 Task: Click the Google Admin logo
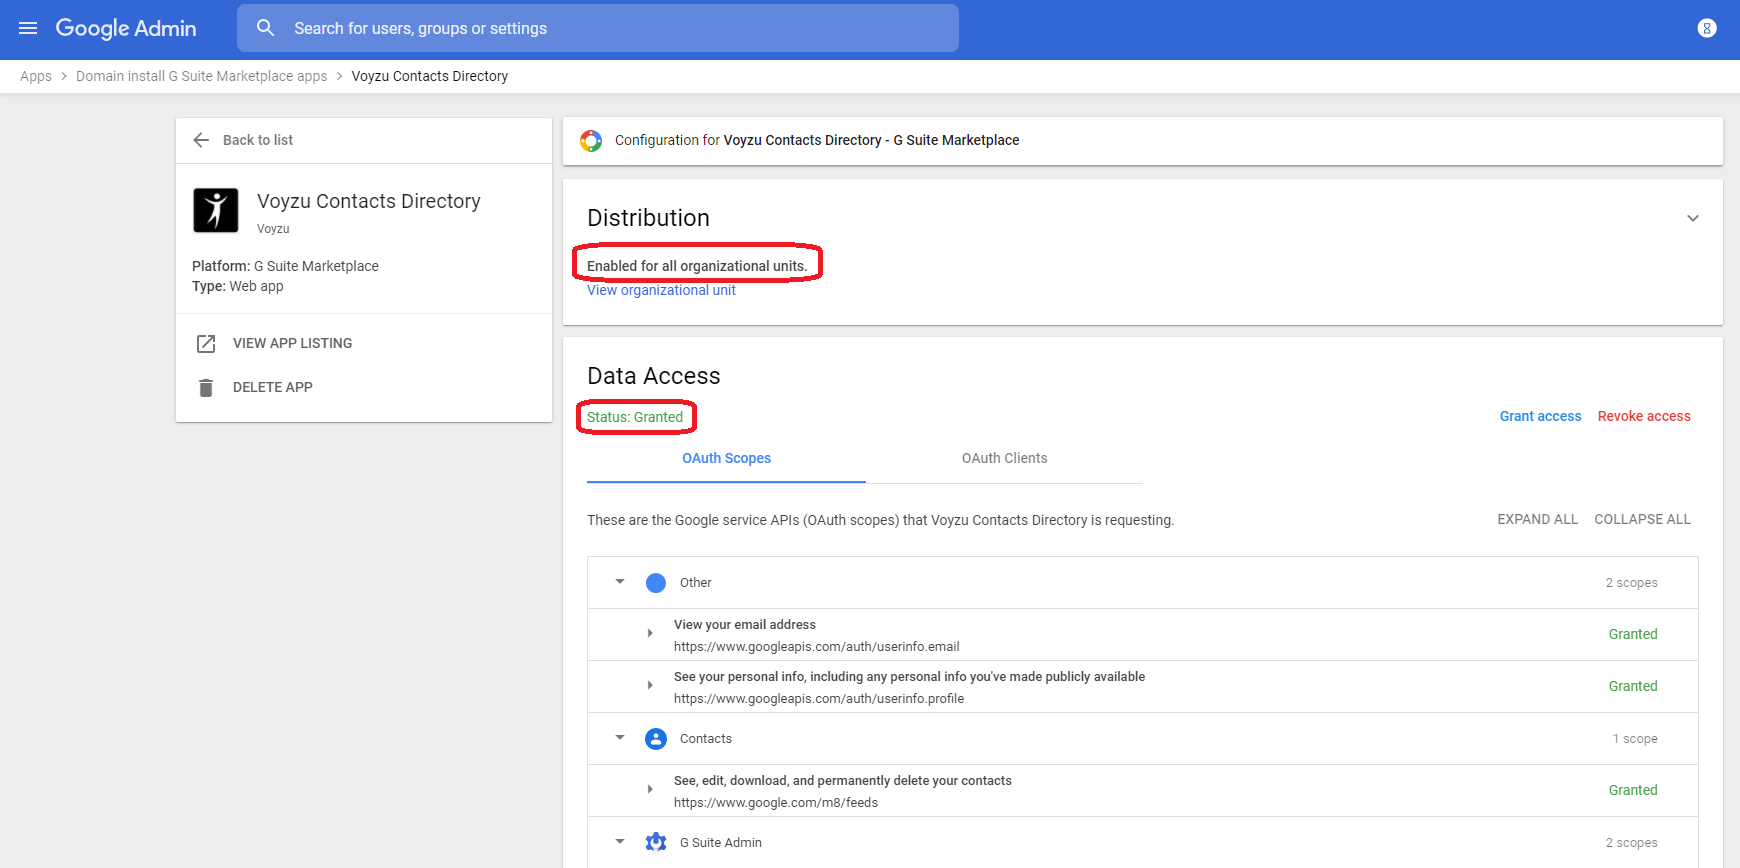(x=126, y=28)
